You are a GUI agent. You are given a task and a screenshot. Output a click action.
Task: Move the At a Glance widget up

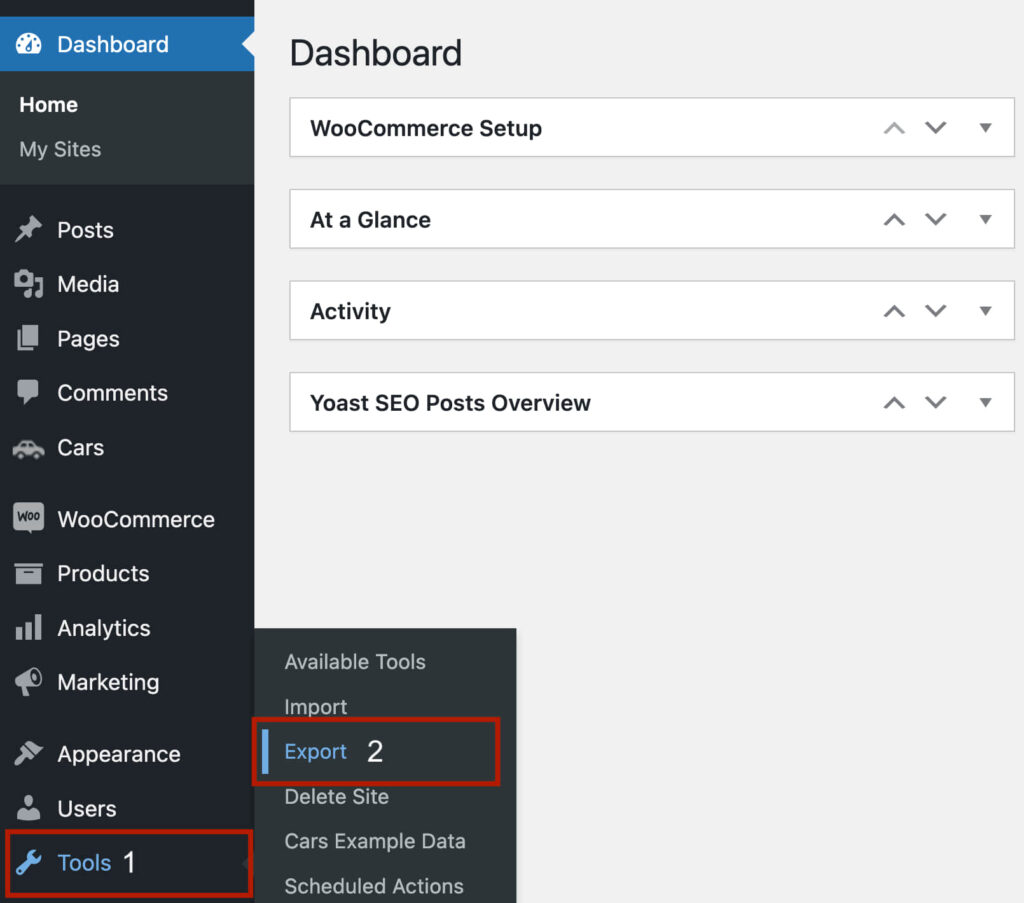[894, 219]
